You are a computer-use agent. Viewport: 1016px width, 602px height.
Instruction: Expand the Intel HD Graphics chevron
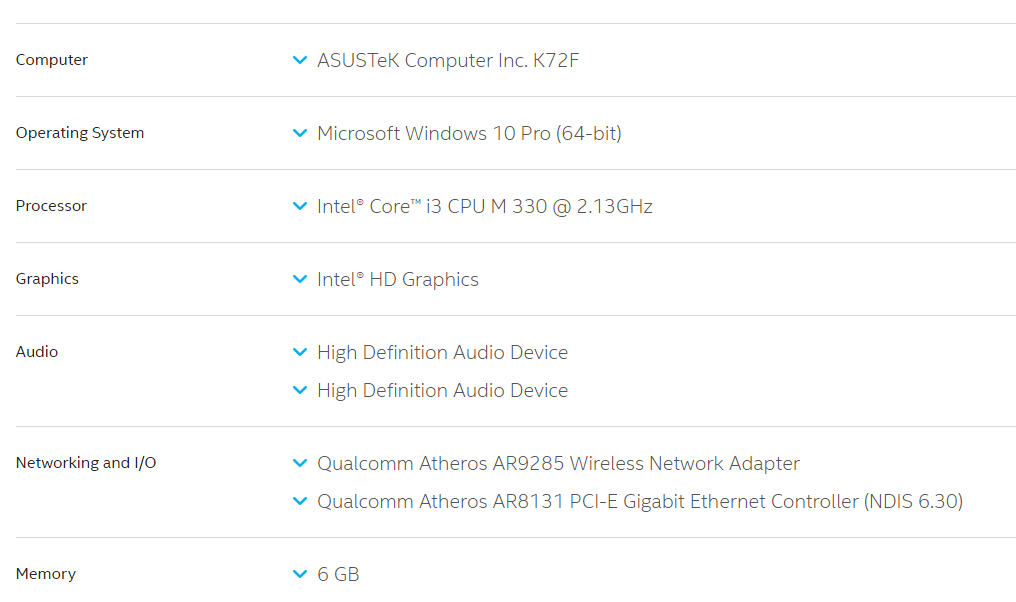point(300,279)
